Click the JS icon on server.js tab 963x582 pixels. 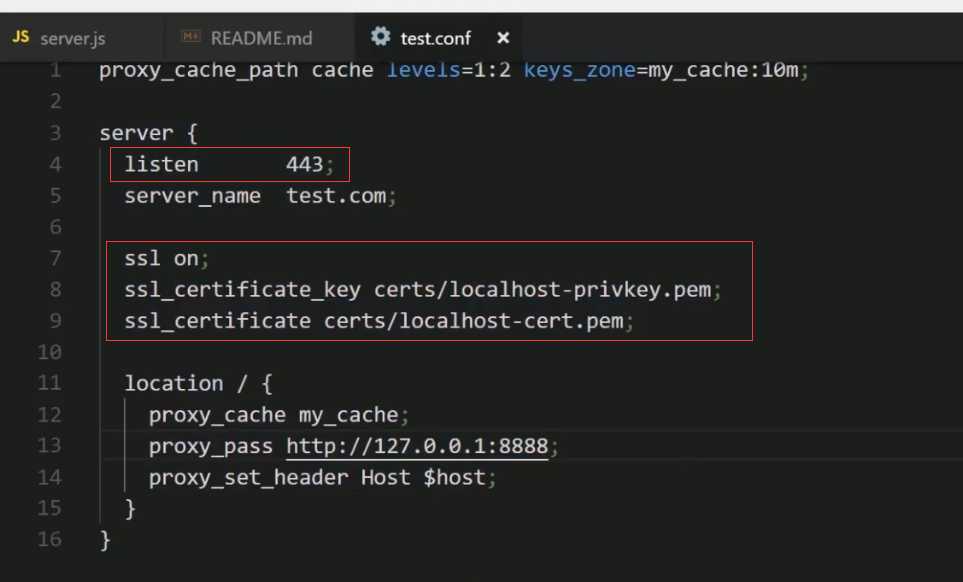pyautogui.click(x=21, y=37)
